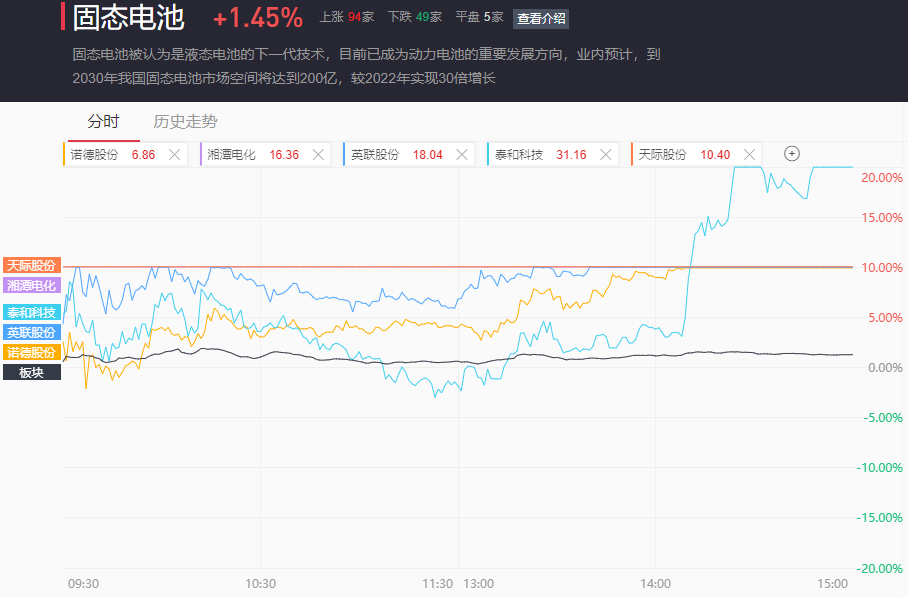This screenshot has height=597, width=908.
Task: Remove 天际股份 from the comparison chart
Action: tap(749, 155)
